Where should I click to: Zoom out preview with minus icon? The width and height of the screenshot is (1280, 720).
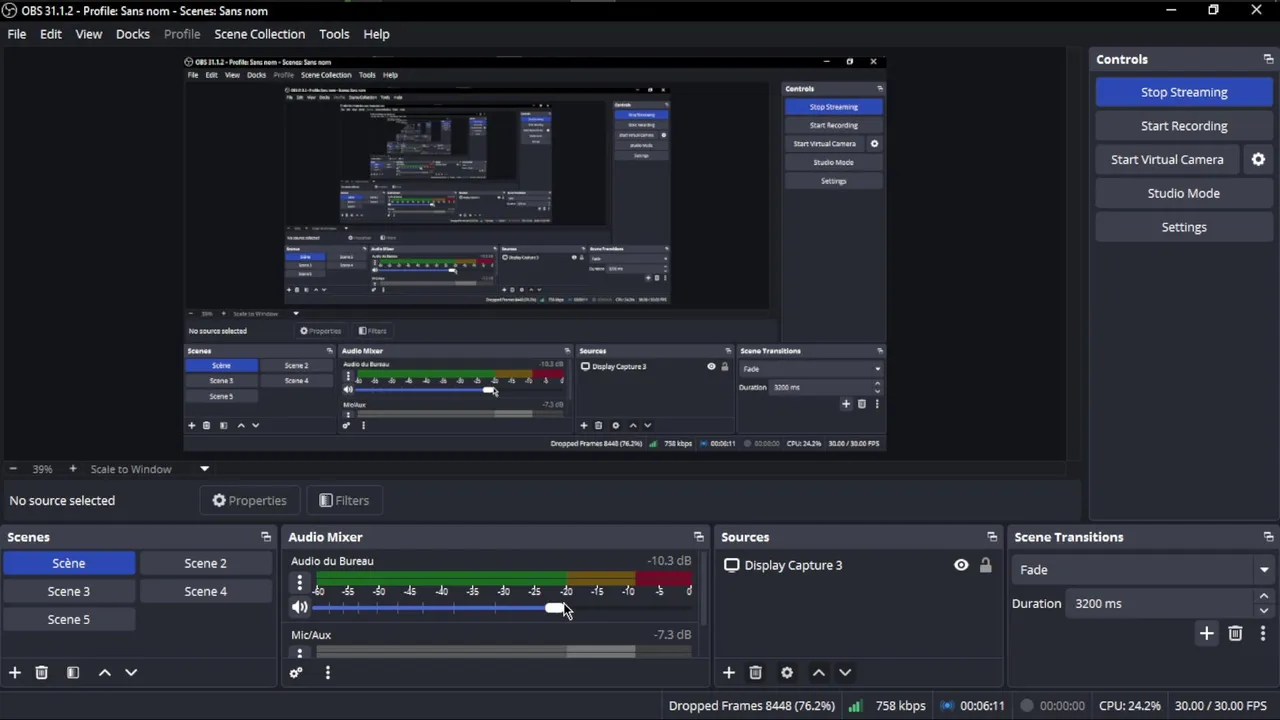[13, 469]
